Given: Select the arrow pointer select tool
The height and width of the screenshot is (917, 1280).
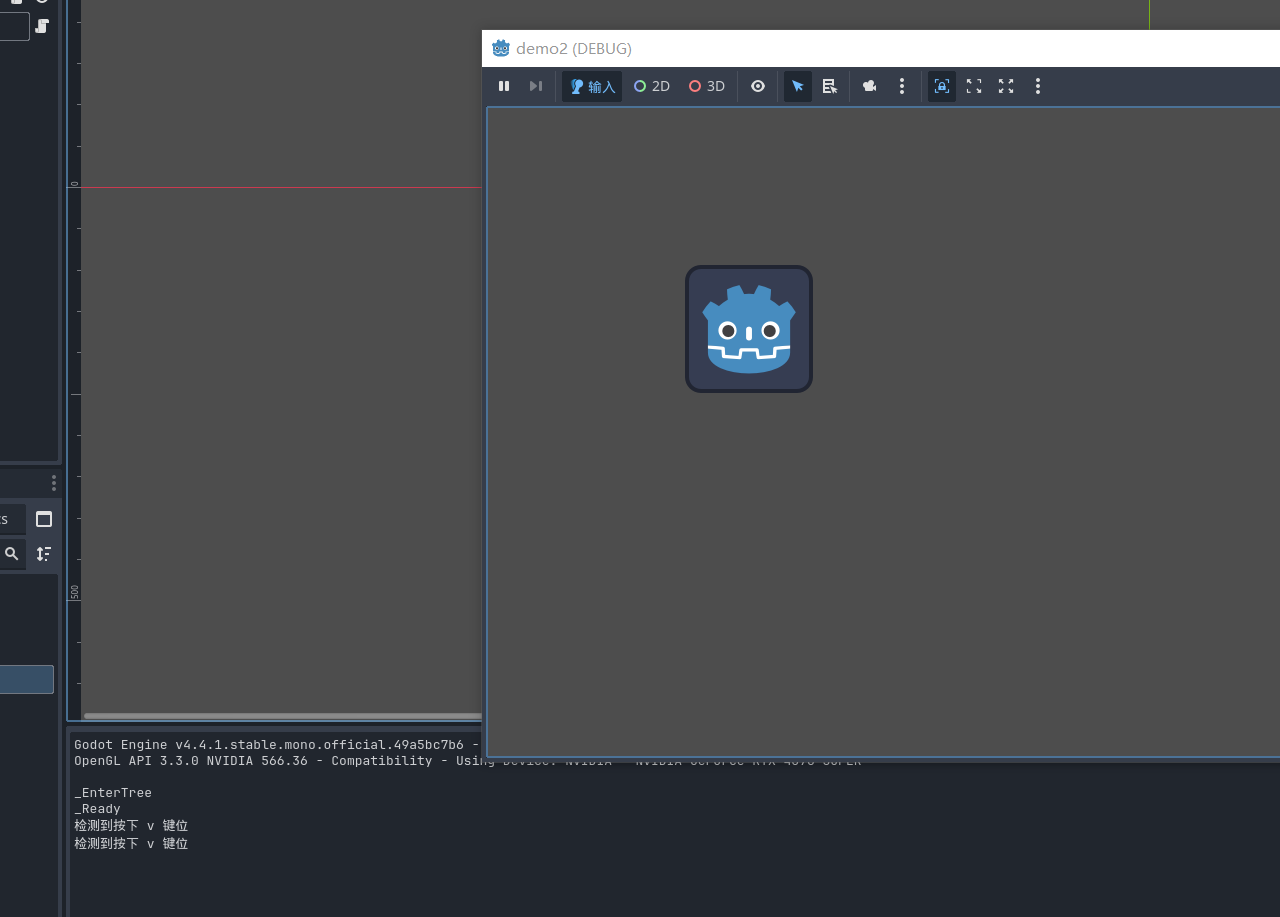Looking at the screenshot, I should coord(798,86).
